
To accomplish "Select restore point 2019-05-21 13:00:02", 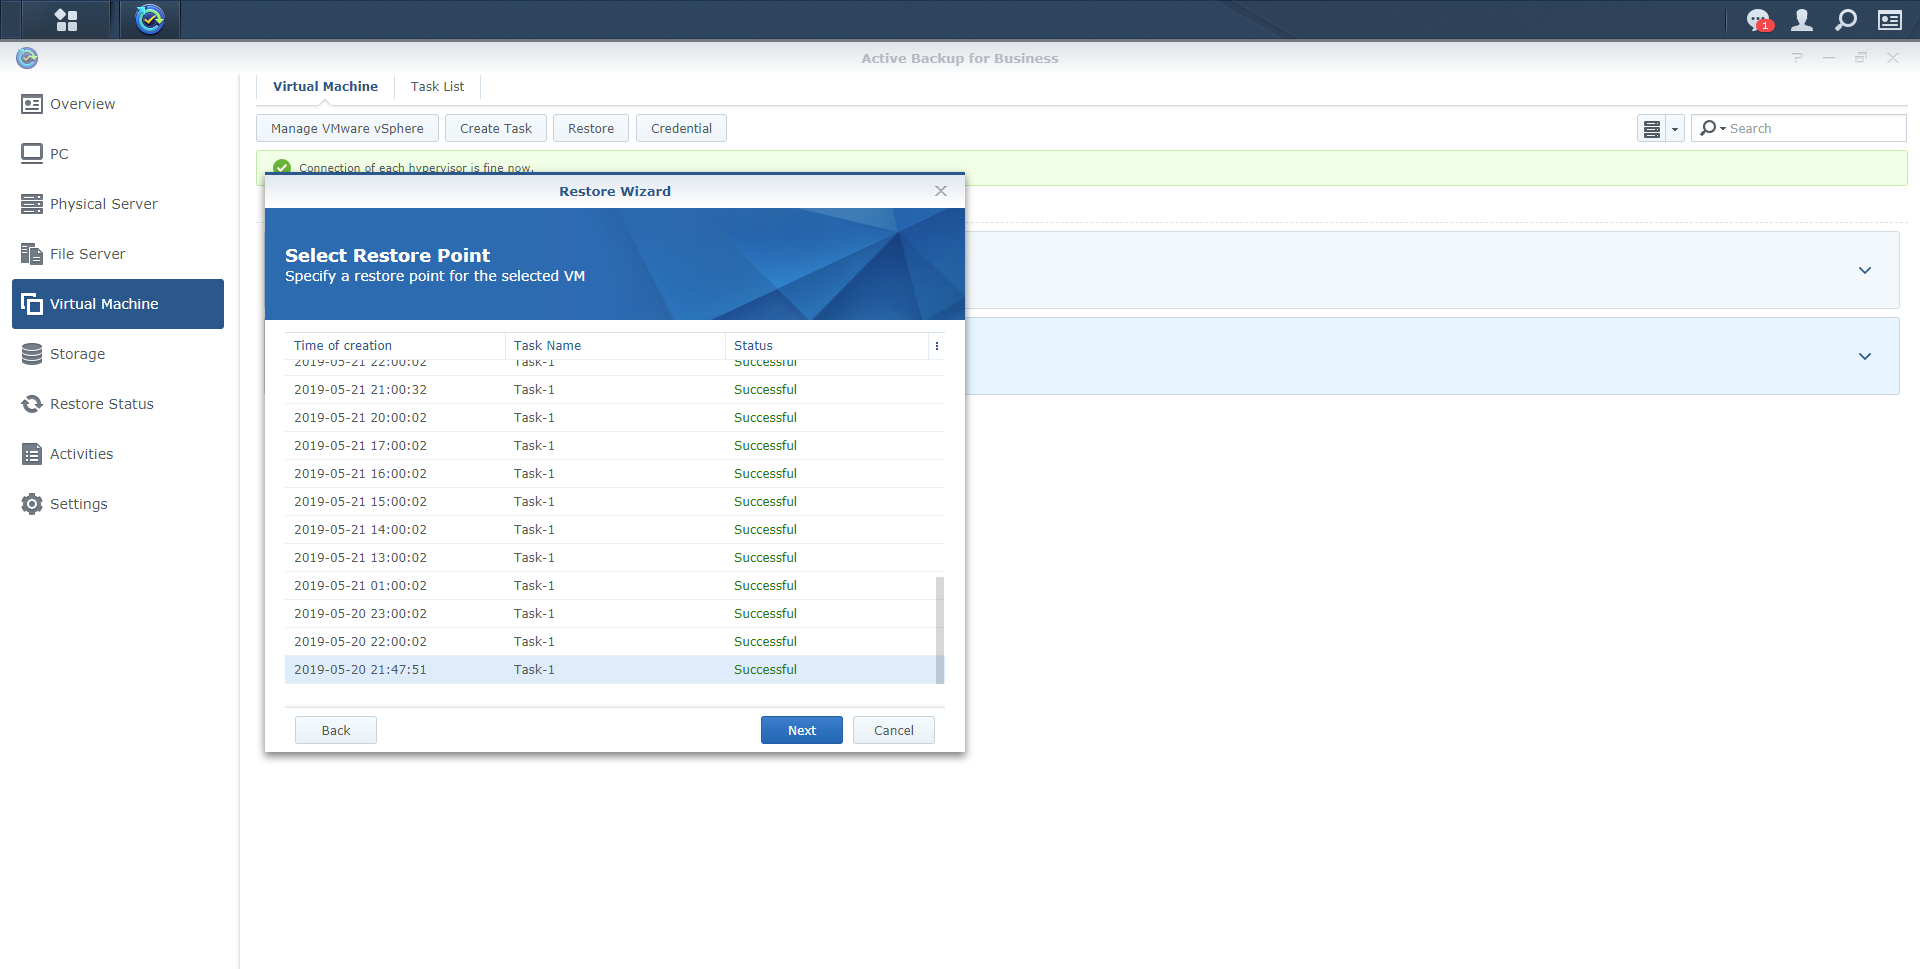I will click(x=615, y=558).
